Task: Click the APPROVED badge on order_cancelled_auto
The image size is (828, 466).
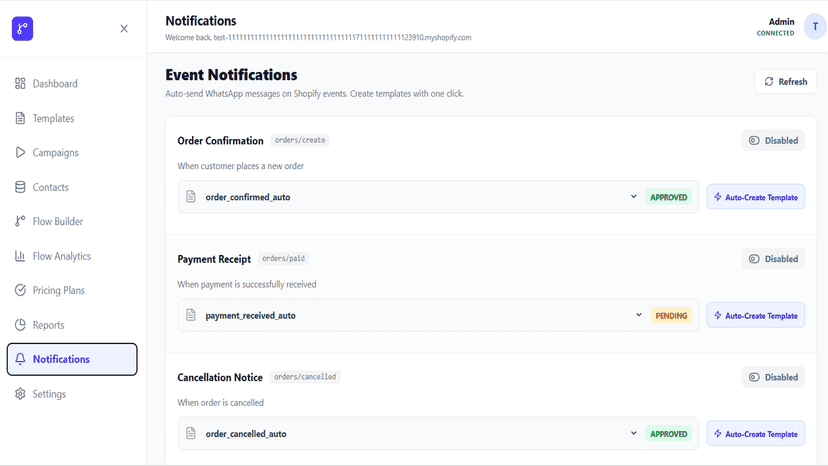Action: [x=669, y=434]
